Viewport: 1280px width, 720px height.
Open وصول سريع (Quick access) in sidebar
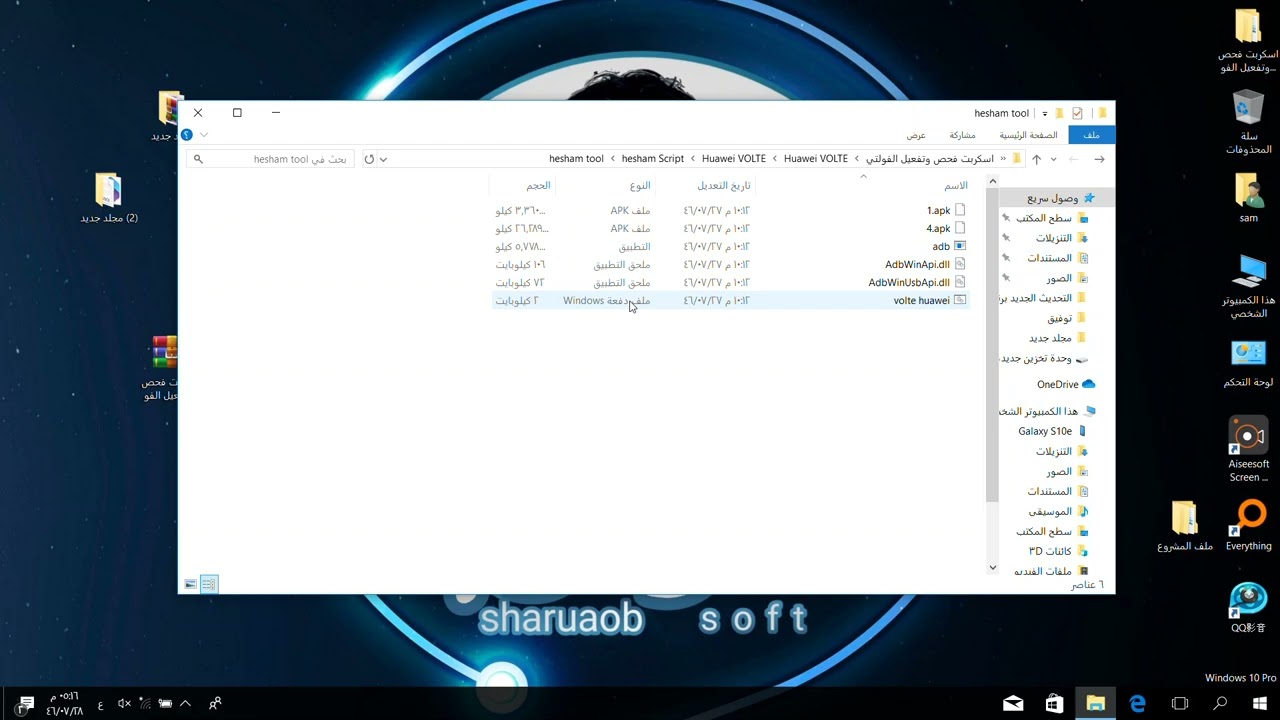pos(1058,198)
